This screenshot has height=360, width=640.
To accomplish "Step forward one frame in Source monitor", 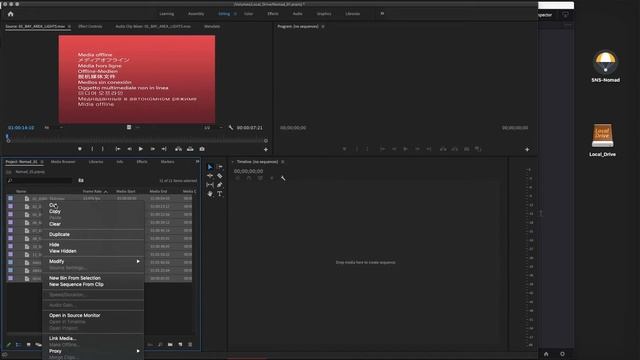I will click(x=153, y=149).
